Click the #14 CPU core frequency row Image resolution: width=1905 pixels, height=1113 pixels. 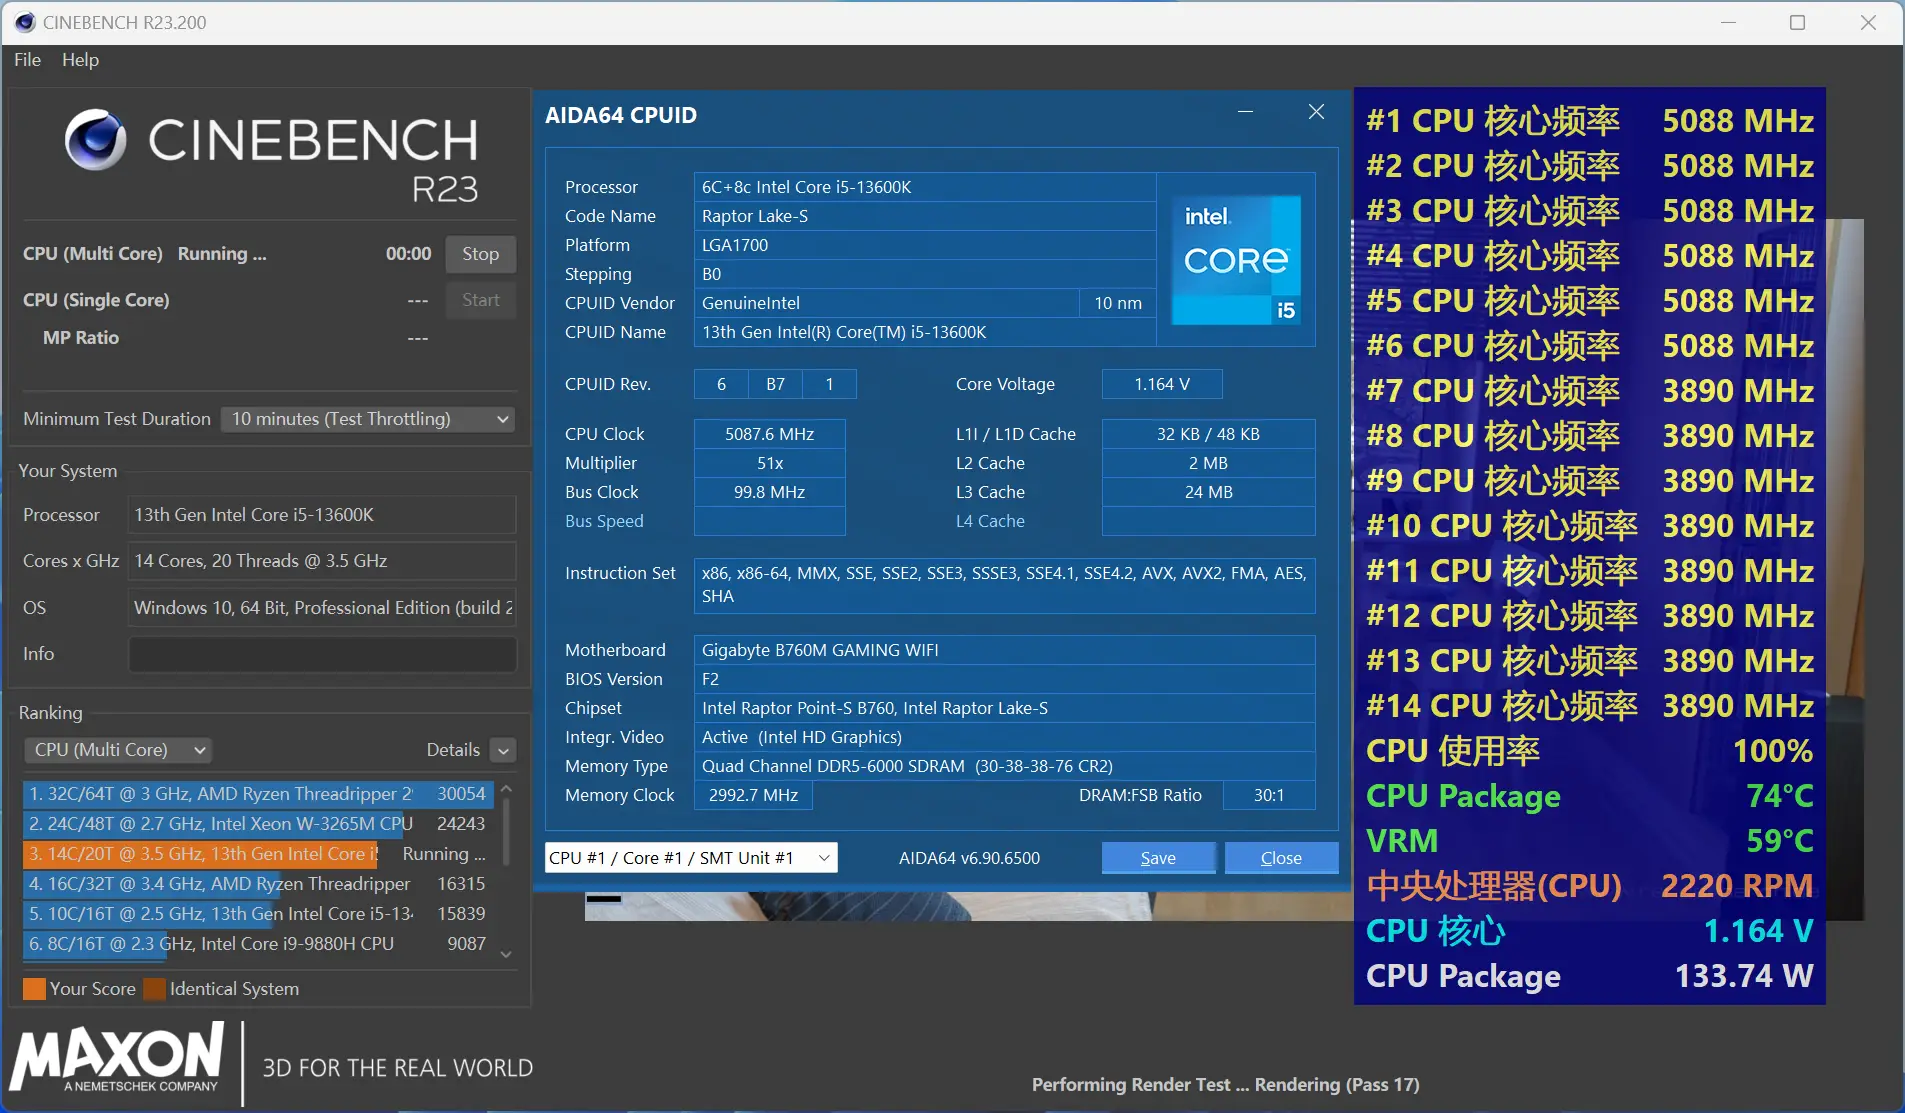point(1589,706)
